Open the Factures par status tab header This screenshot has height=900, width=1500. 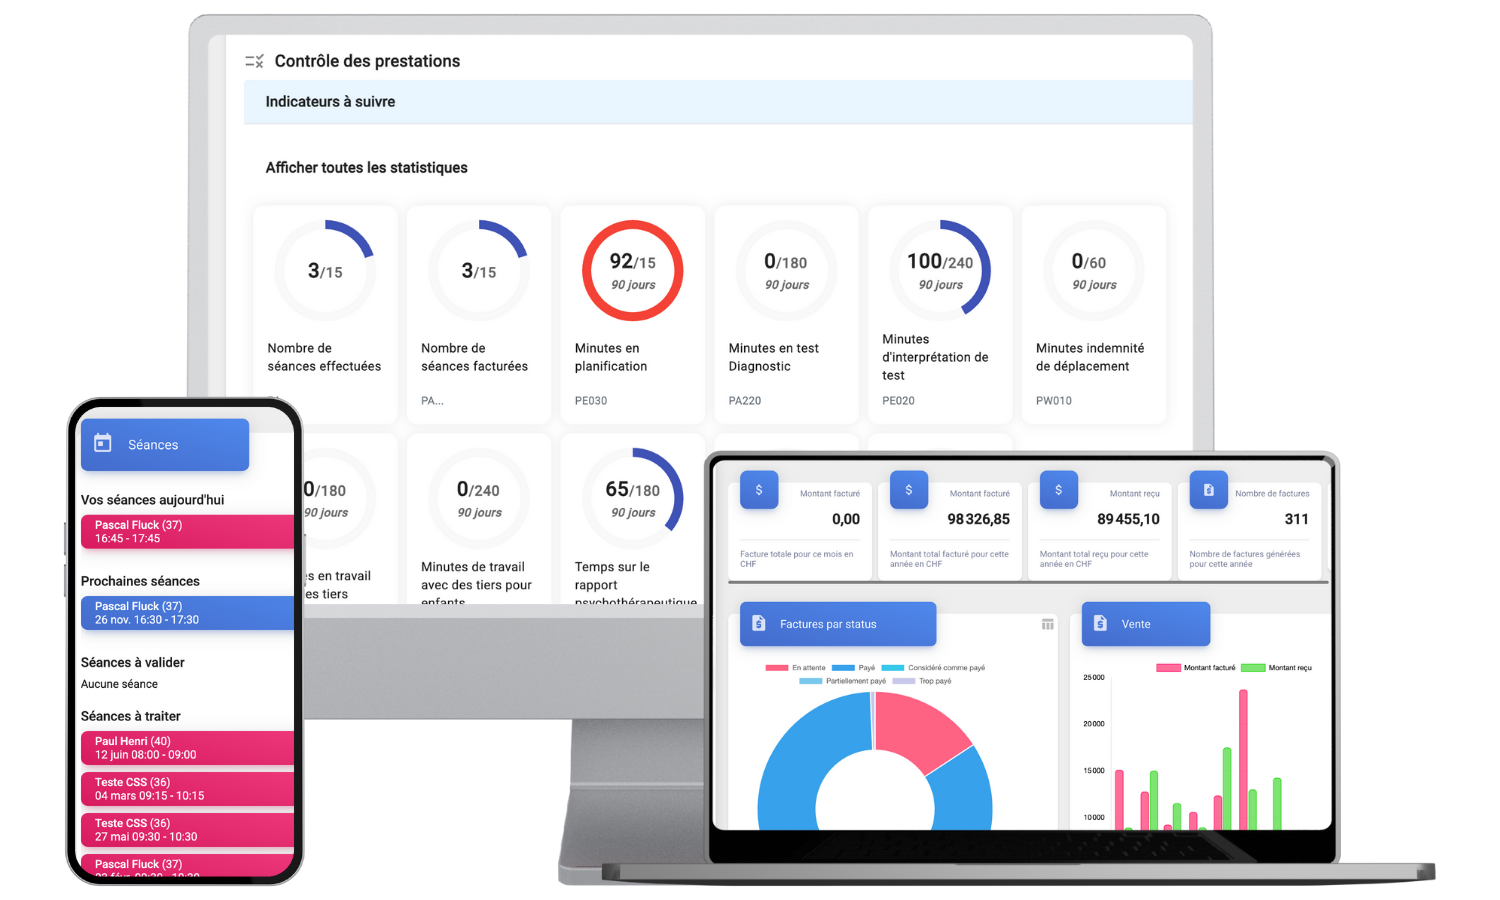click(837, 624)
